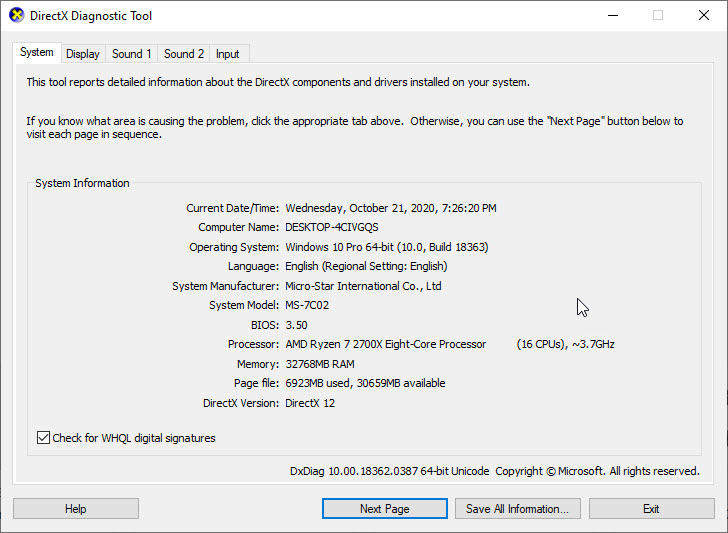Viewport: 728px width, 533px height.
Task: Click the DirectX 12 version value
Action: [310, 403]
